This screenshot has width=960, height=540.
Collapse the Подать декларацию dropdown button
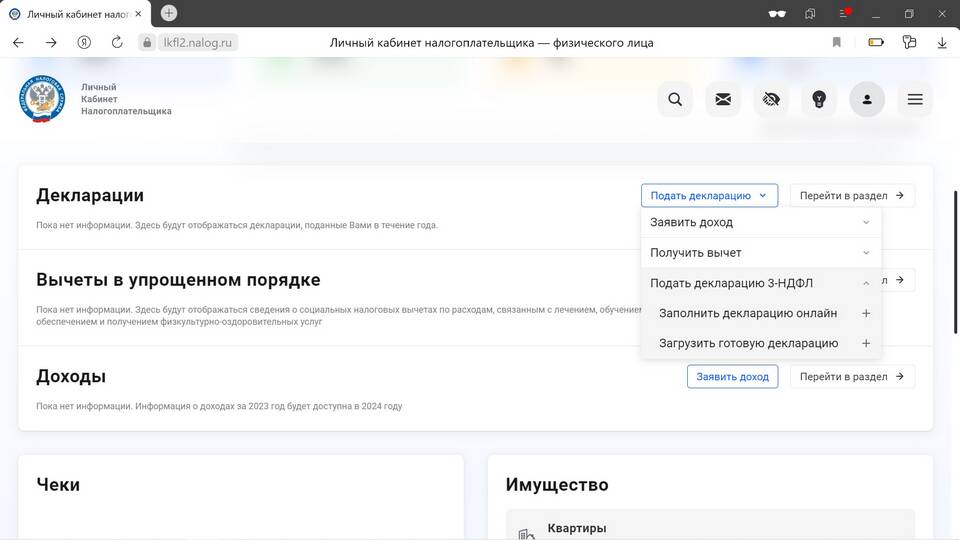pyautogui.click(x=710, y=195)
